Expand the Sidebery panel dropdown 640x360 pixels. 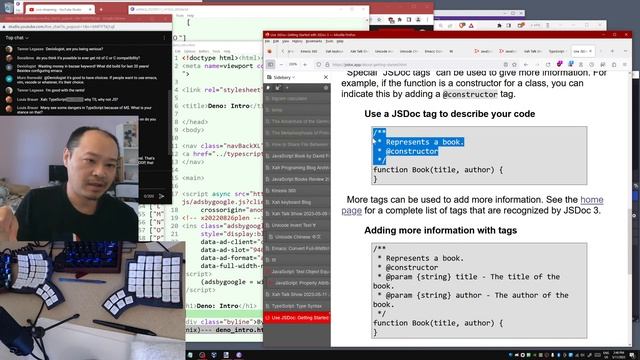[284, 77]
